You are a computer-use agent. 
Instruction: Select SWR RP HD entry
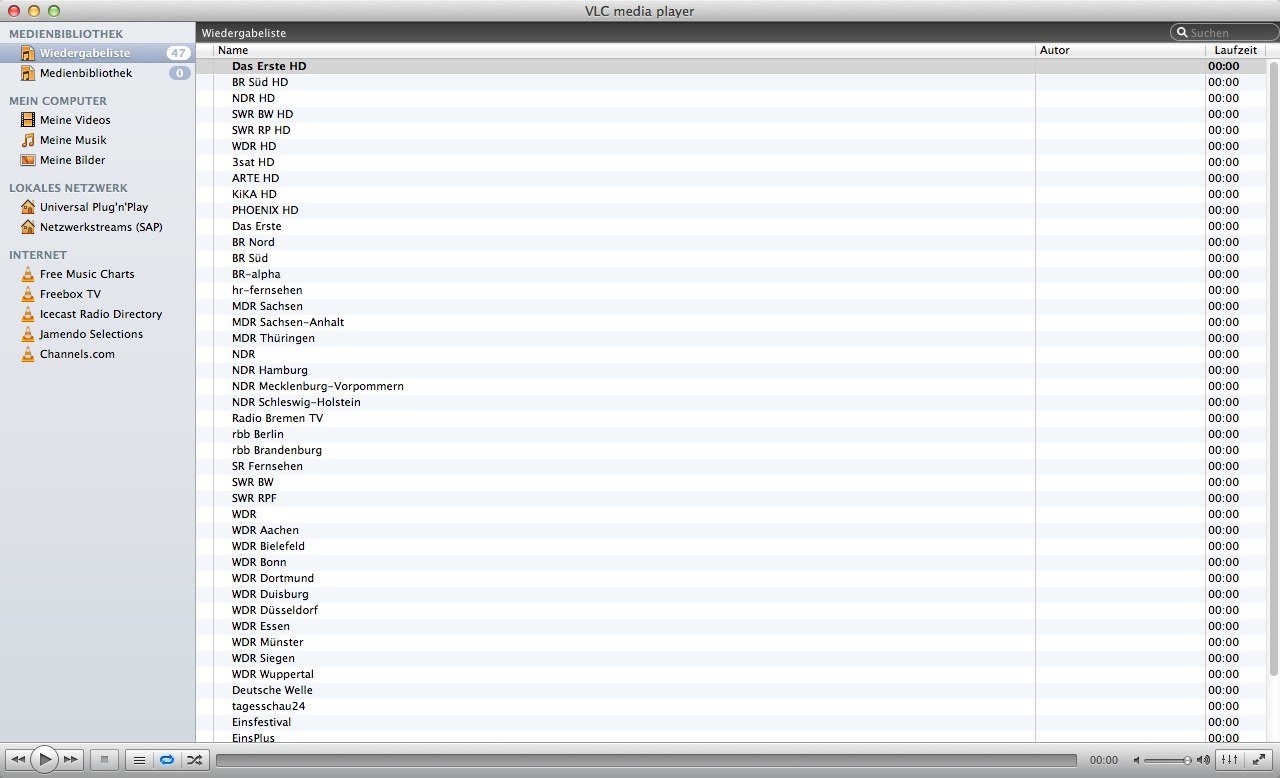pyautogui.click(x=731, y=130)
